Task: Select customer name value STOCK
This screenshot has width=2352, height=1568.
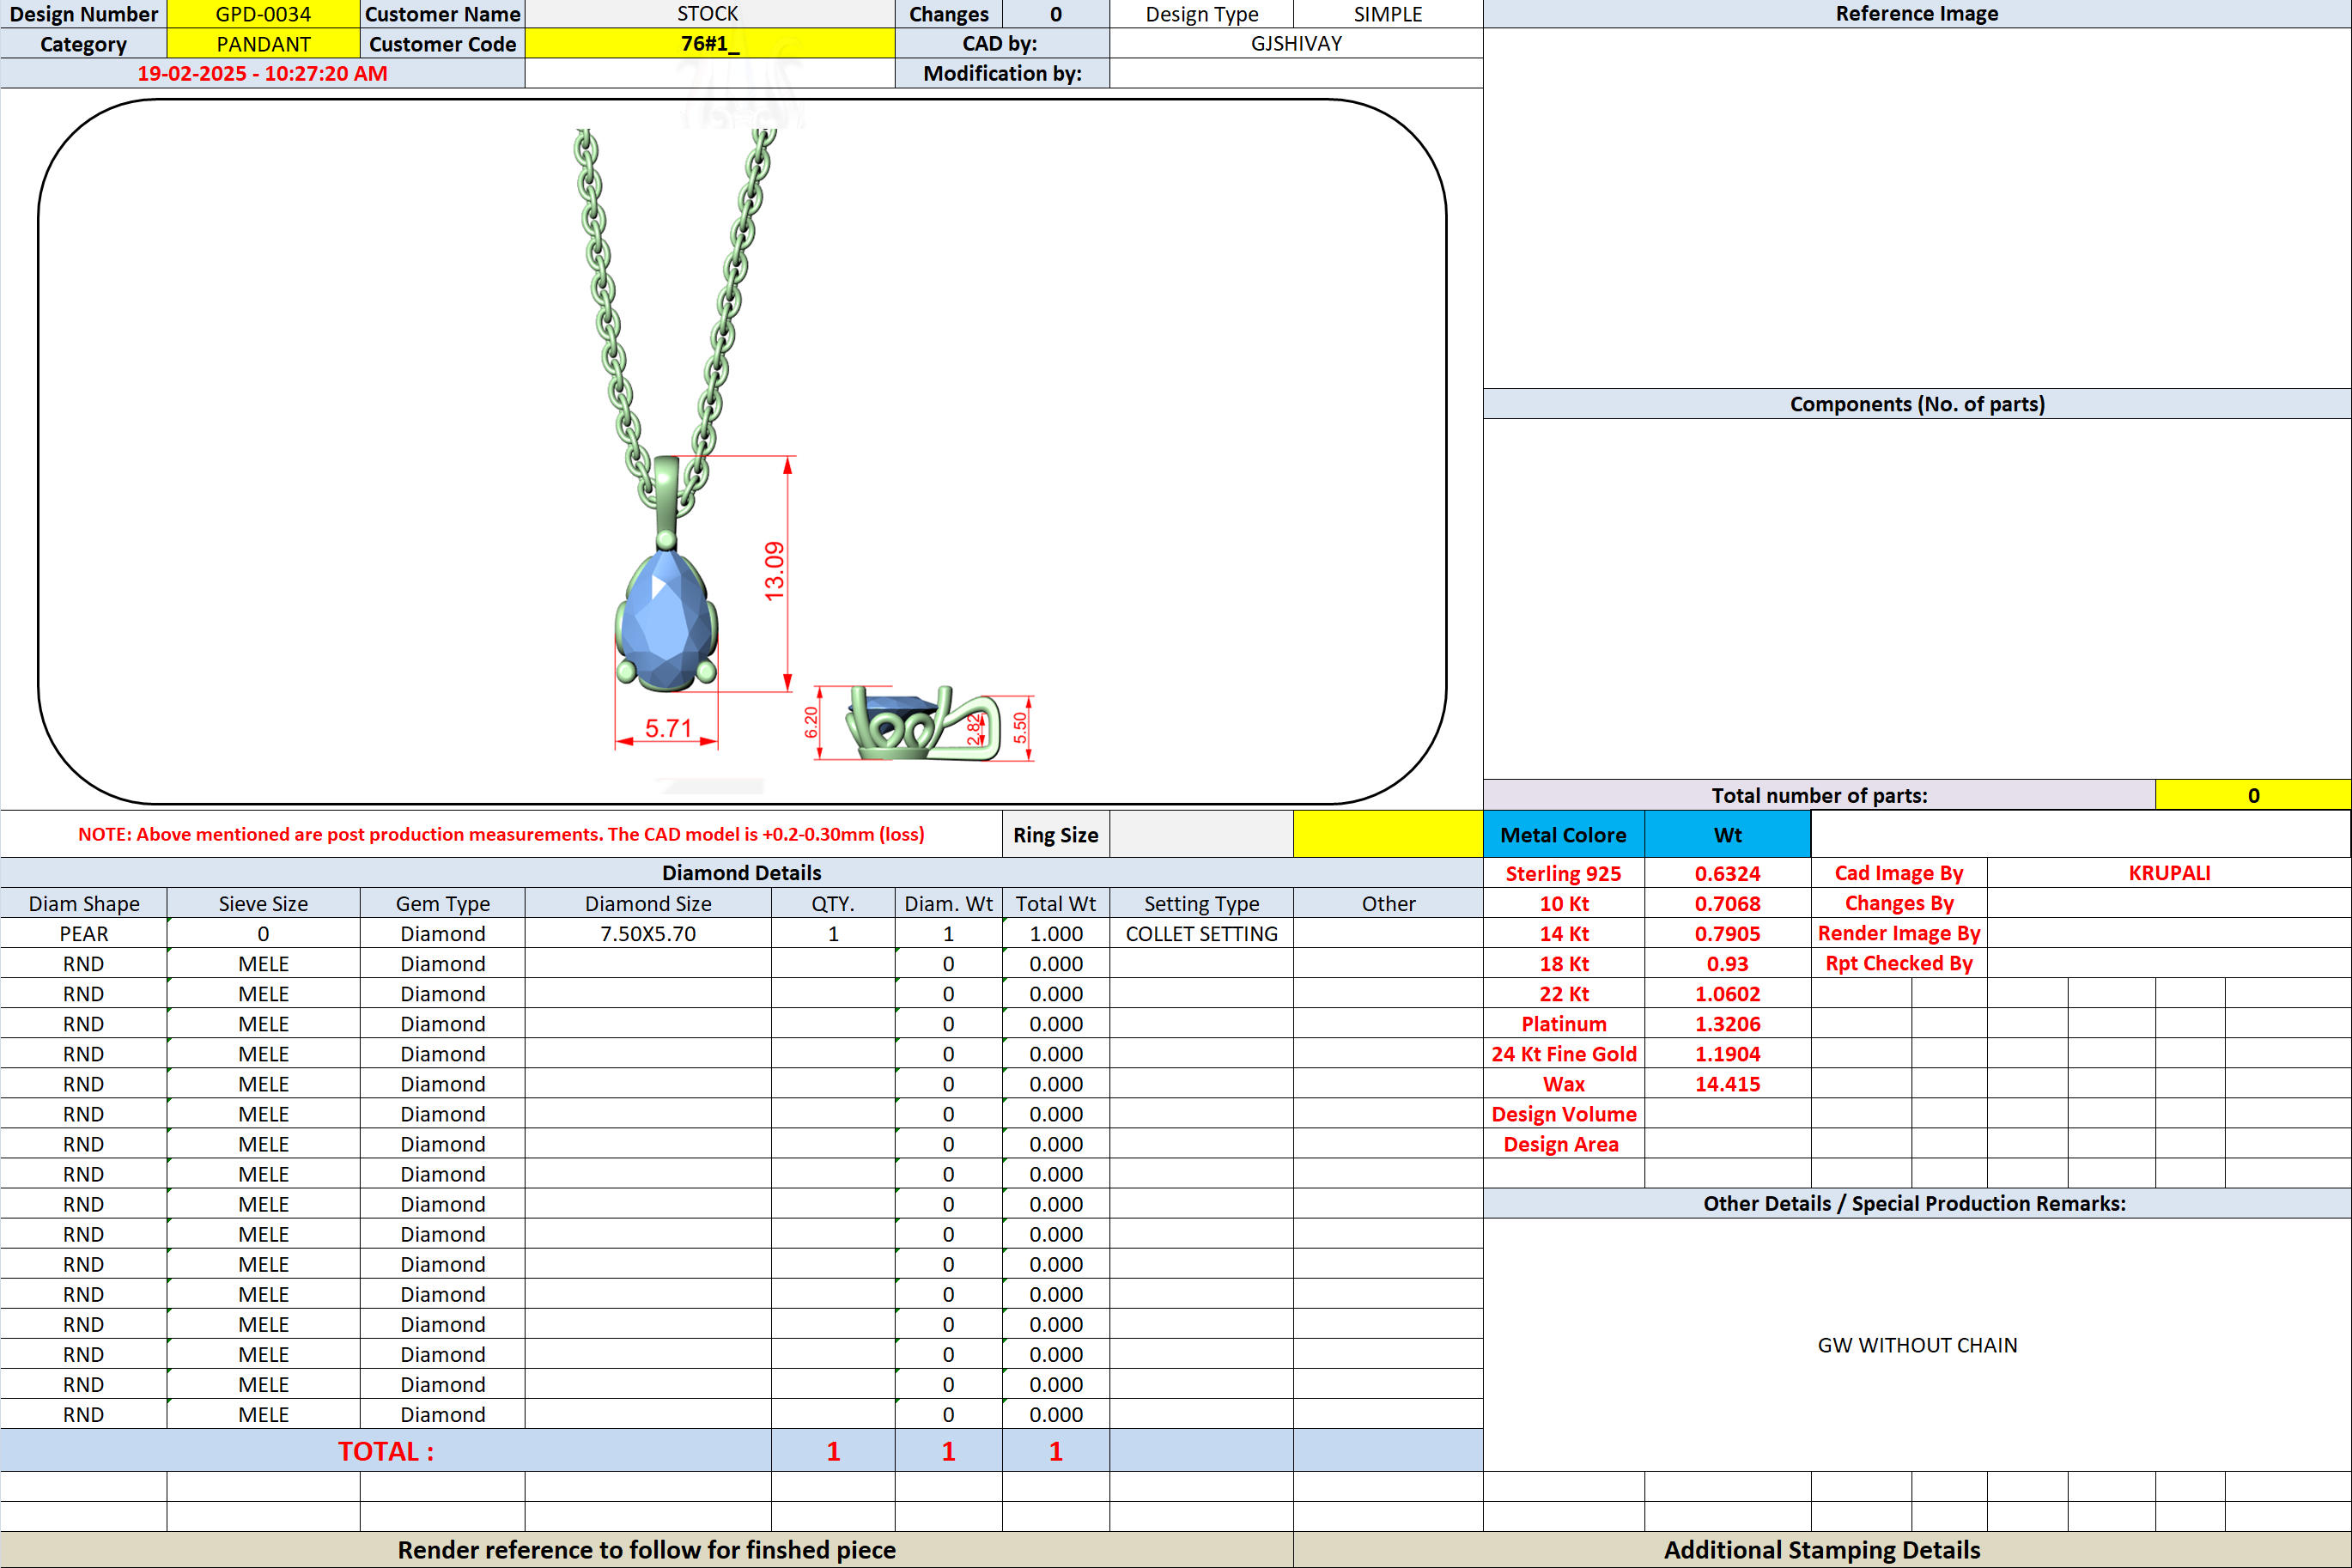Action: coord(709,14)
